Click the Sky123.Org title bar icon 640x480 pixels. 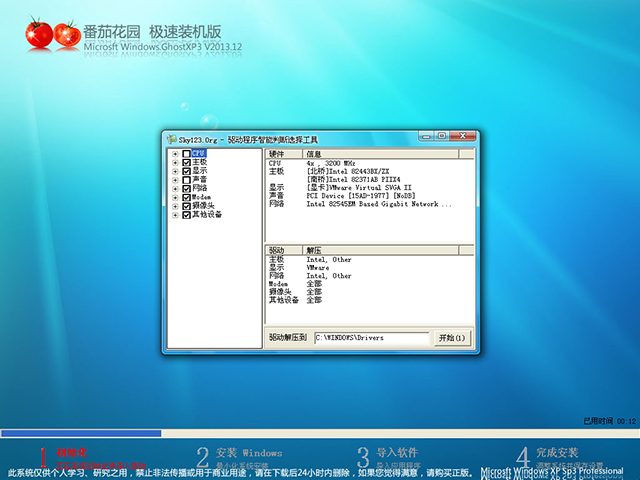point(171,139)
